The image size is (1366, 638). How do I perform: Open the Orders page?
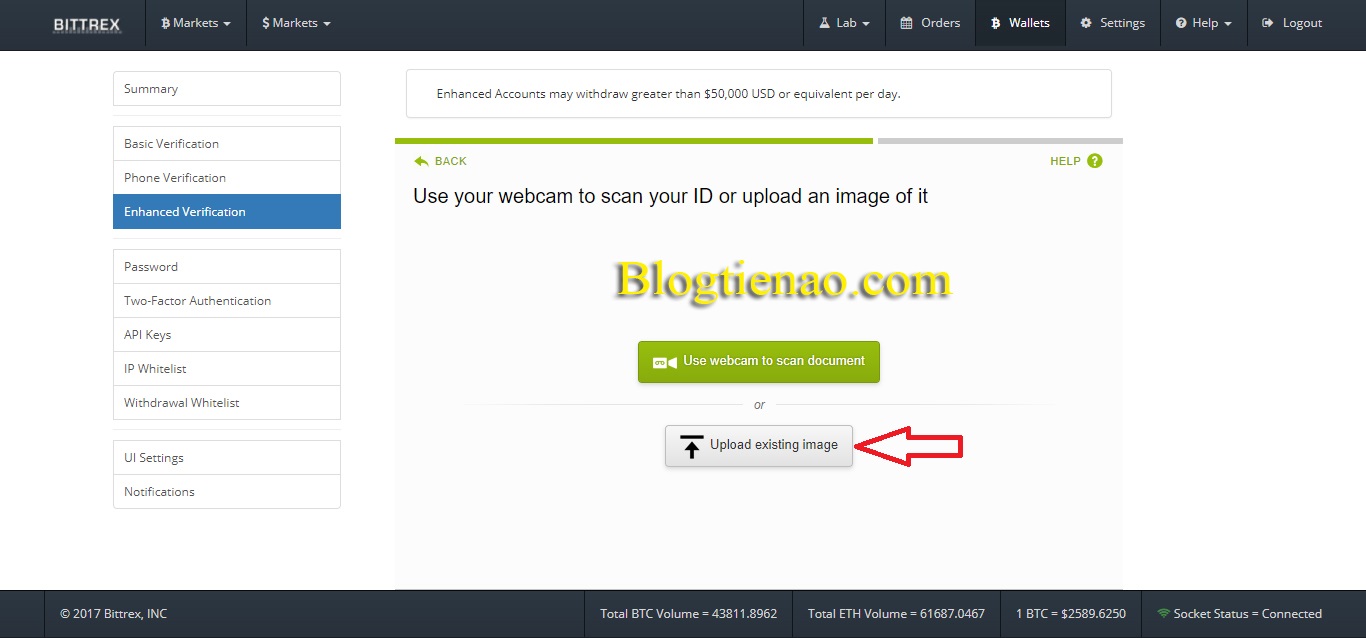[x=930, y=23]
